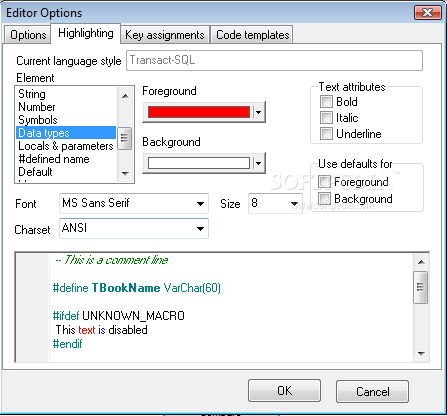The image size is (447, 416).
Task: Open the Foreground color dropdown arrow
Action: (x=258, y=112)
